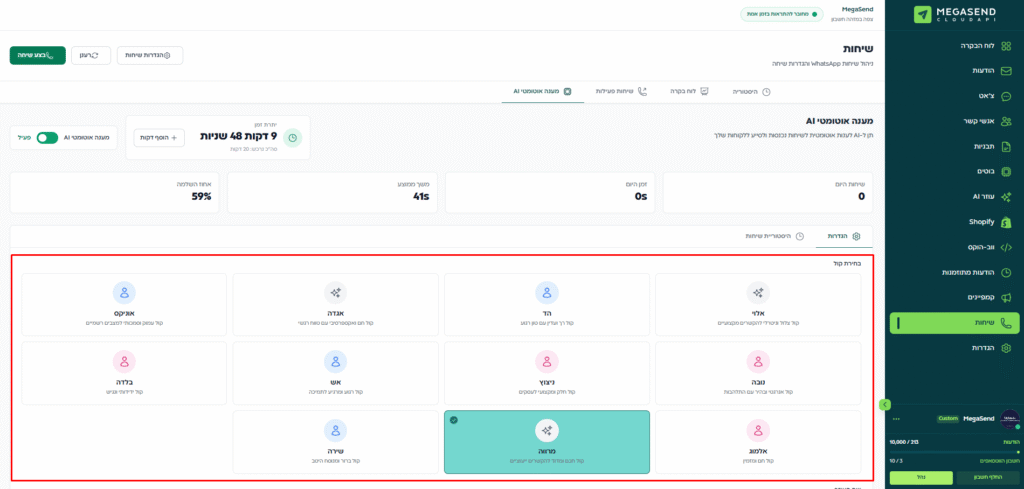Toggle the מענה אוטומטי AI switch

47,138
